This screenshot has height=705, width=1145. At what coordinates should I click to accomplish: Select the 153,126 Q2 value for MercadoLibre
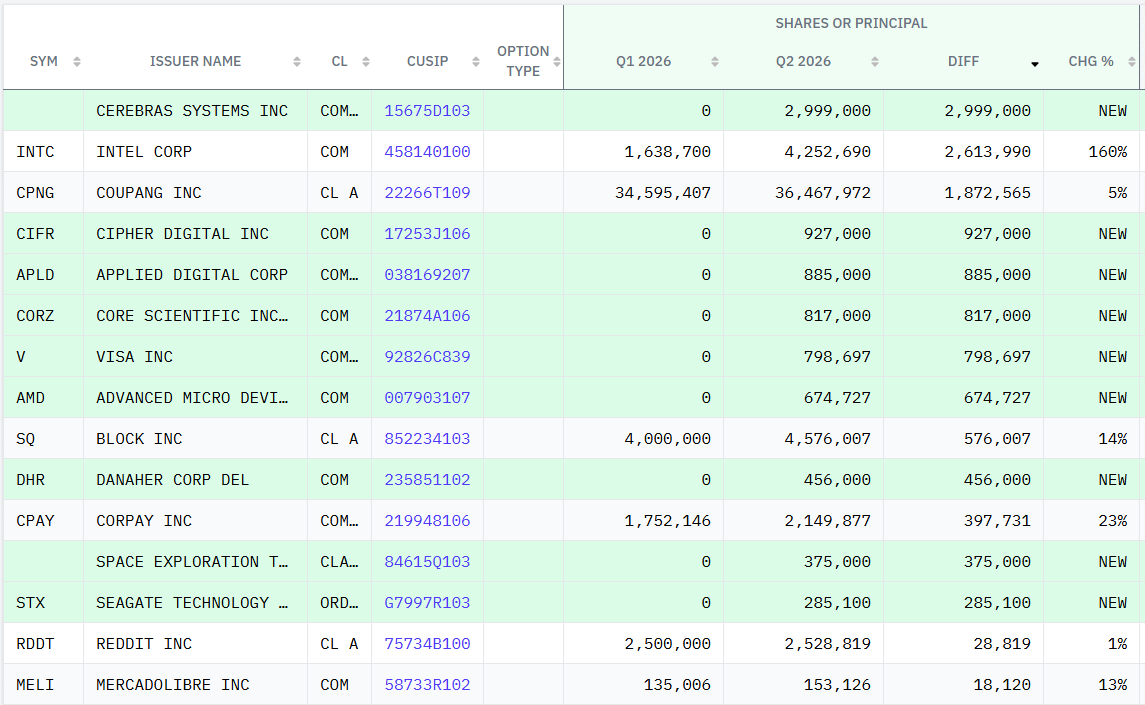[x=837, y=685]
